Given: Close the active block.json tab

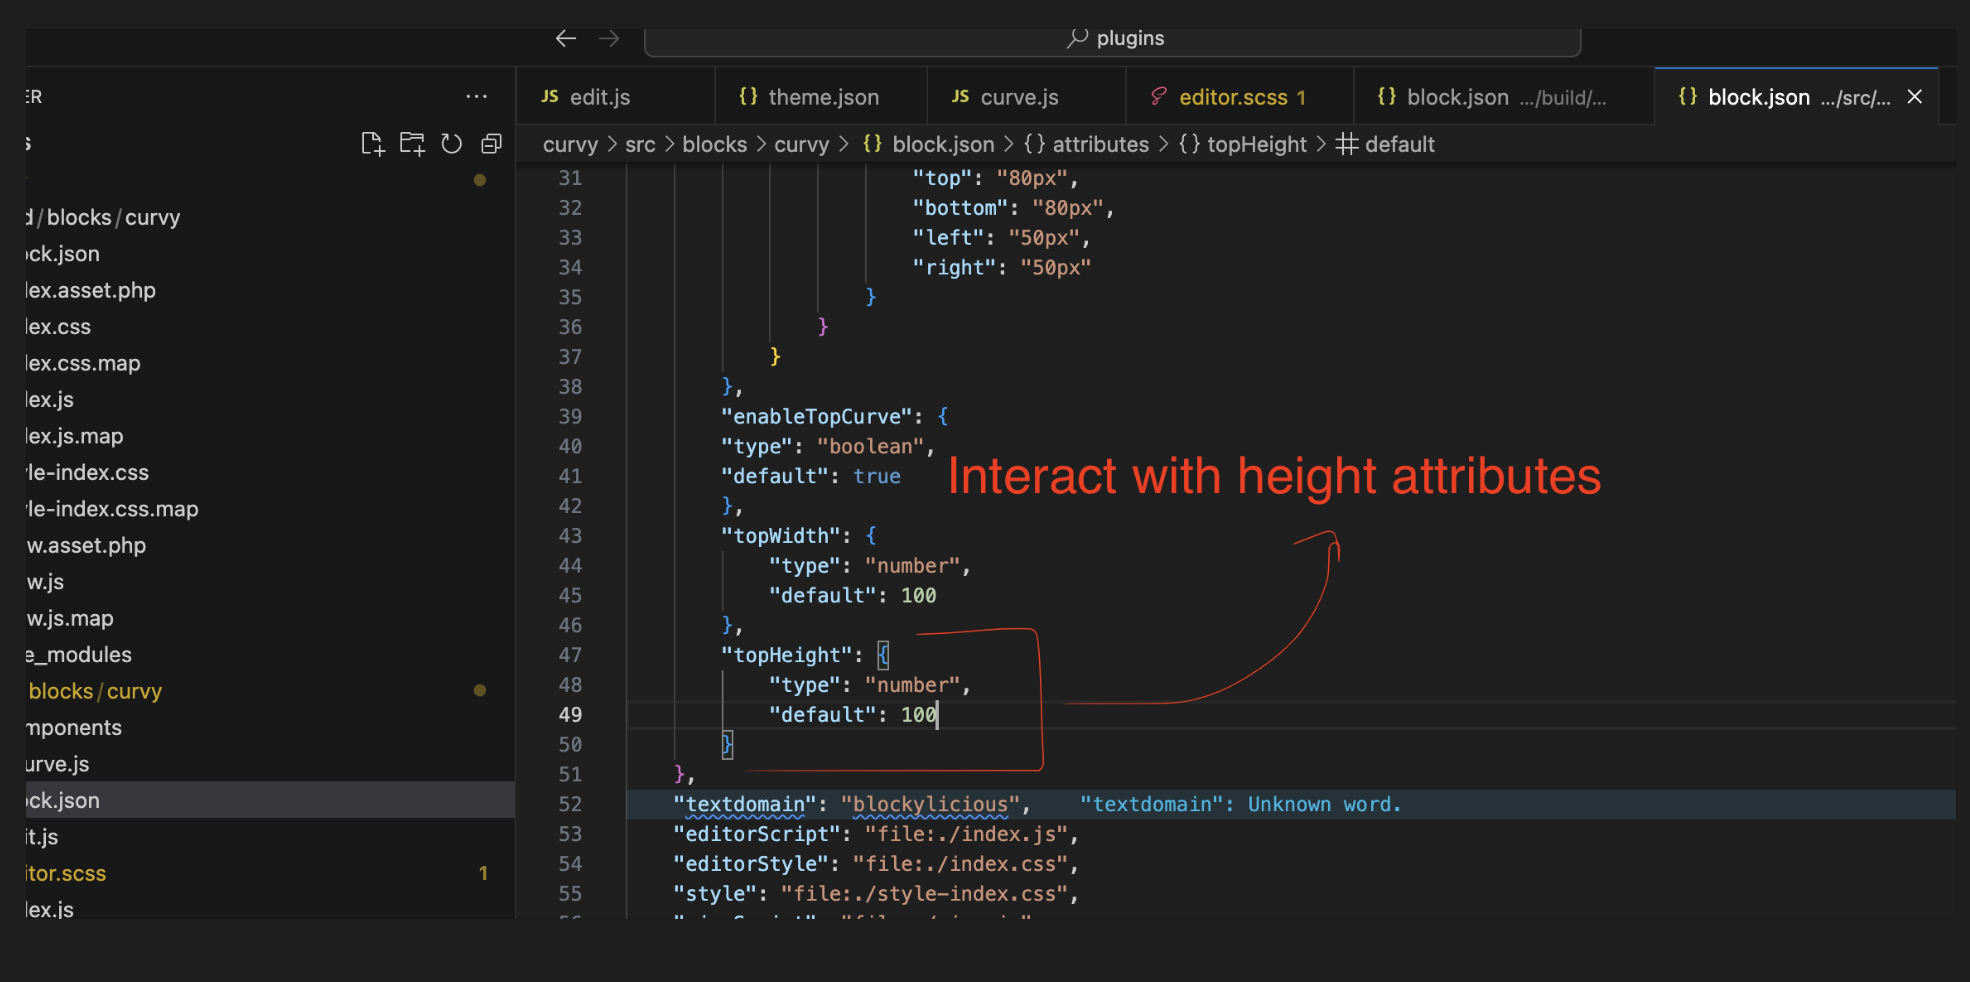Looking at the screenshot, I should [1914, 97].
